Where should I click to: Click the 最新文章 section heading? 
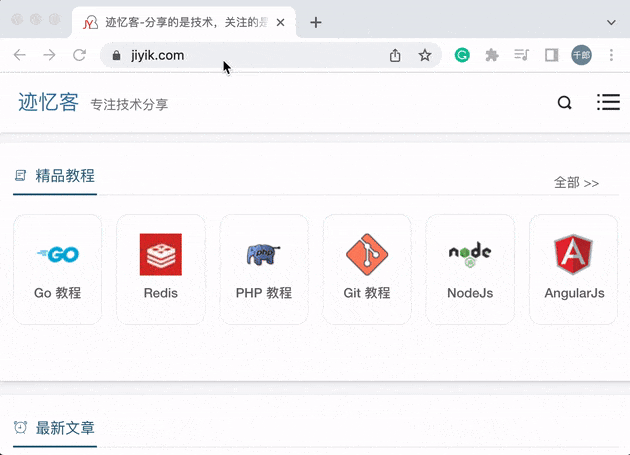click(x=65, y=428)
